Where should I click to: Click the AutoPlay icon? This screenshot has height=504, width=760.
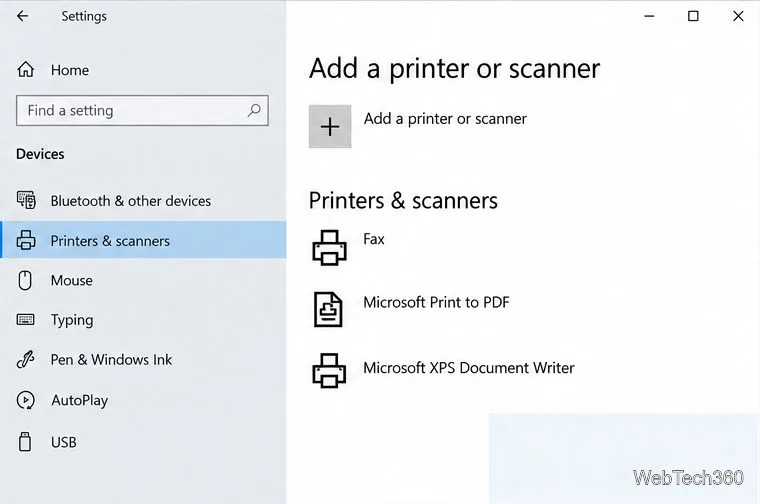(25, 400)
